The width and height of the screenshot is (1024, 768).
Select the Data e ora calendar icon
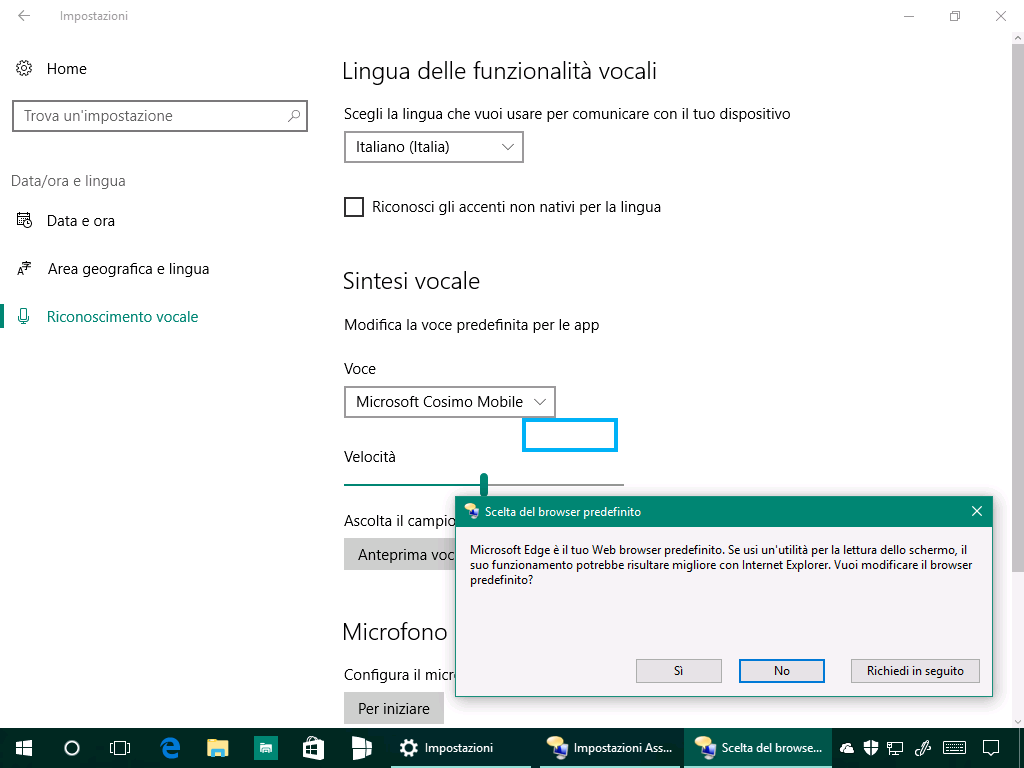[24, 221]
